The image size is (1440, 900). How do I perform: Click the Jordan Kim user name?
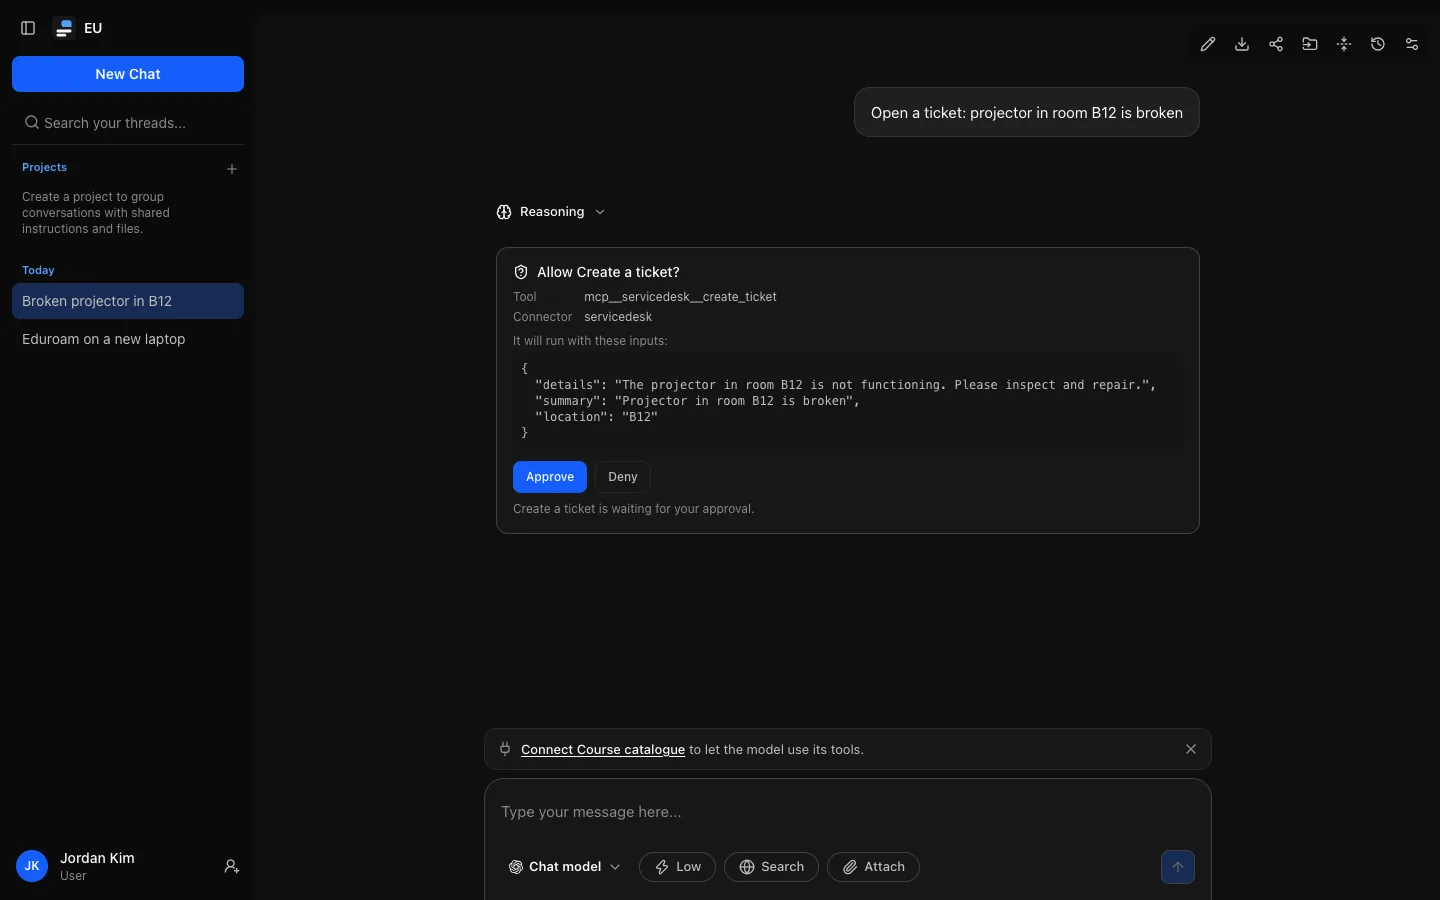97,858
